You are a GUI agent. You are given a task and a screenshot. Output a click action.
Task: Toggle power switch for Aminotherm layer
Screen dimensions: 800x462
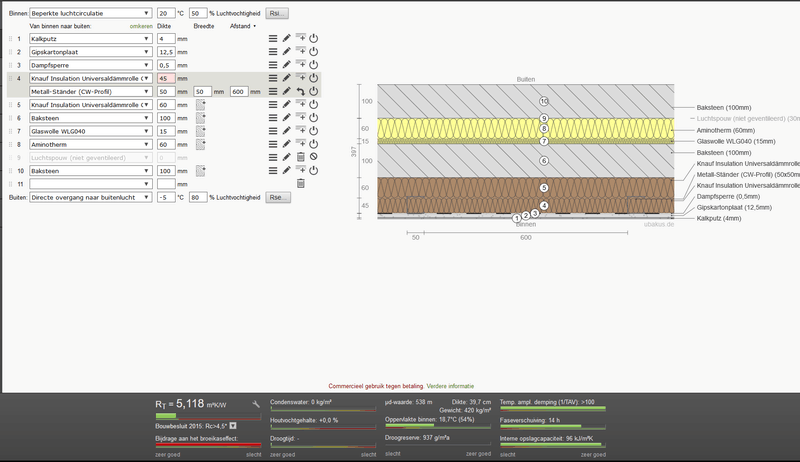pos(313,144)
